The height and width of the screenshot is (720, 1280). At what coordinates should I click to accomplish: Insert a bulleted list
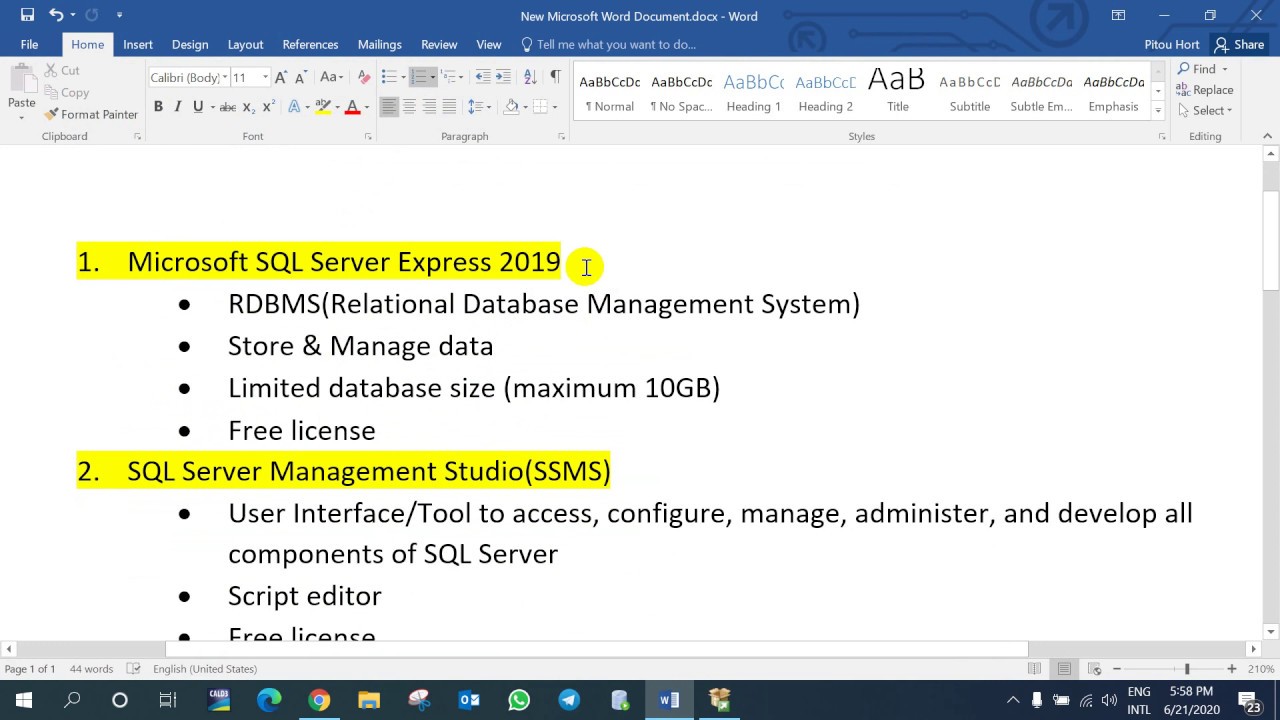[x=389, y=78]
